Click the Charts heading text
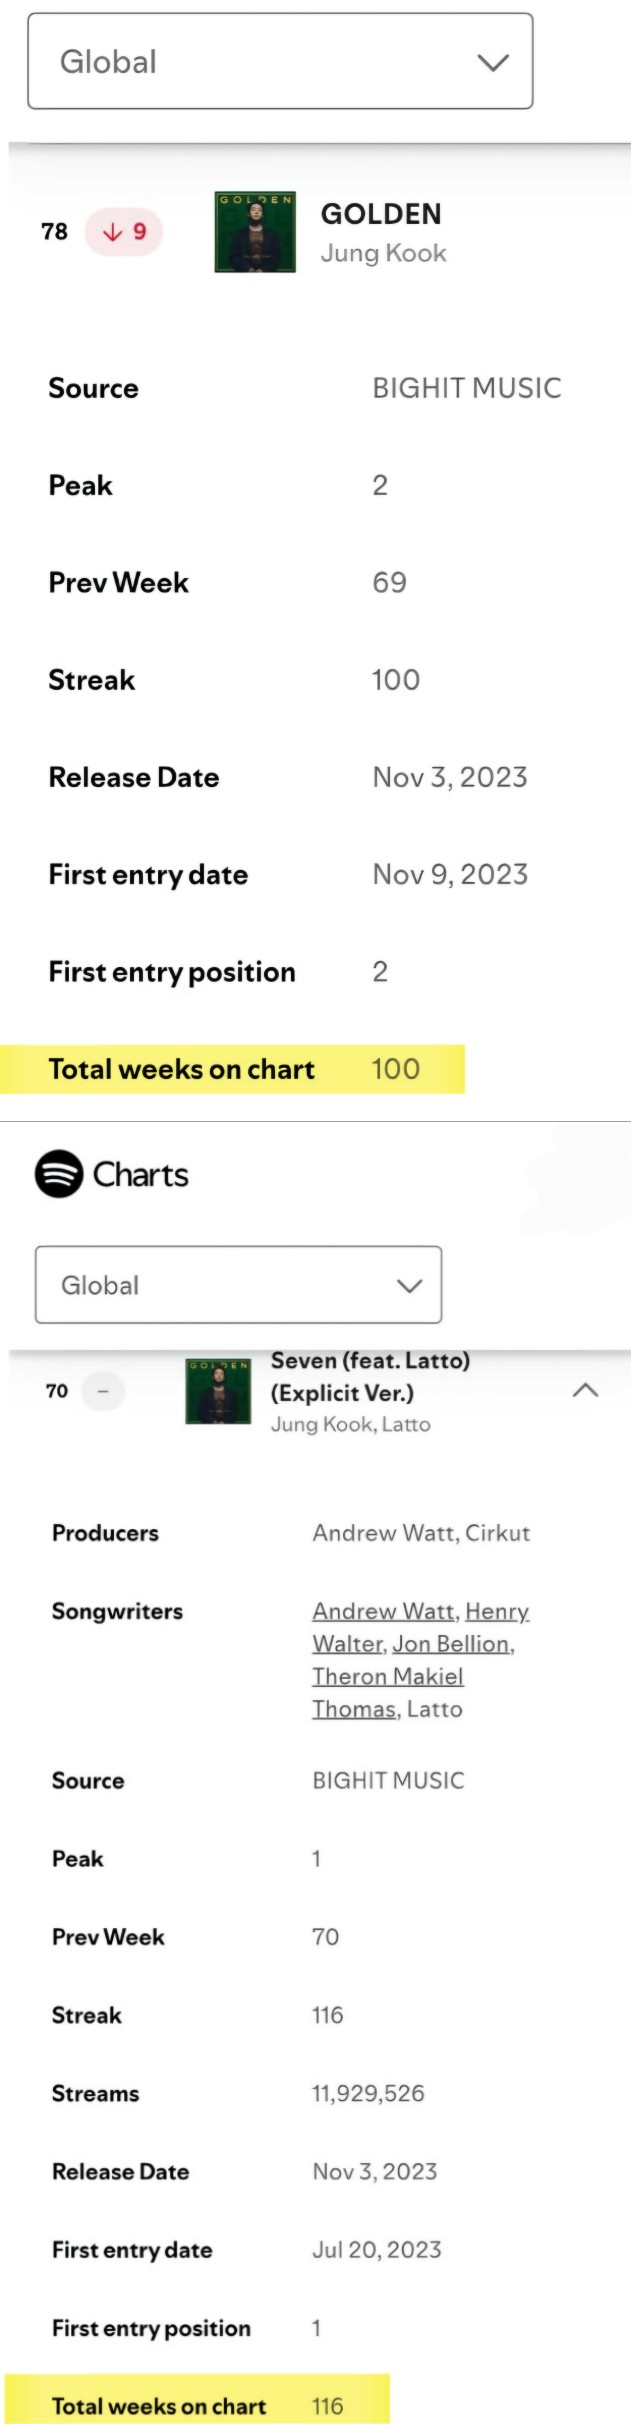631x2424 pixels. (140, 1175)
